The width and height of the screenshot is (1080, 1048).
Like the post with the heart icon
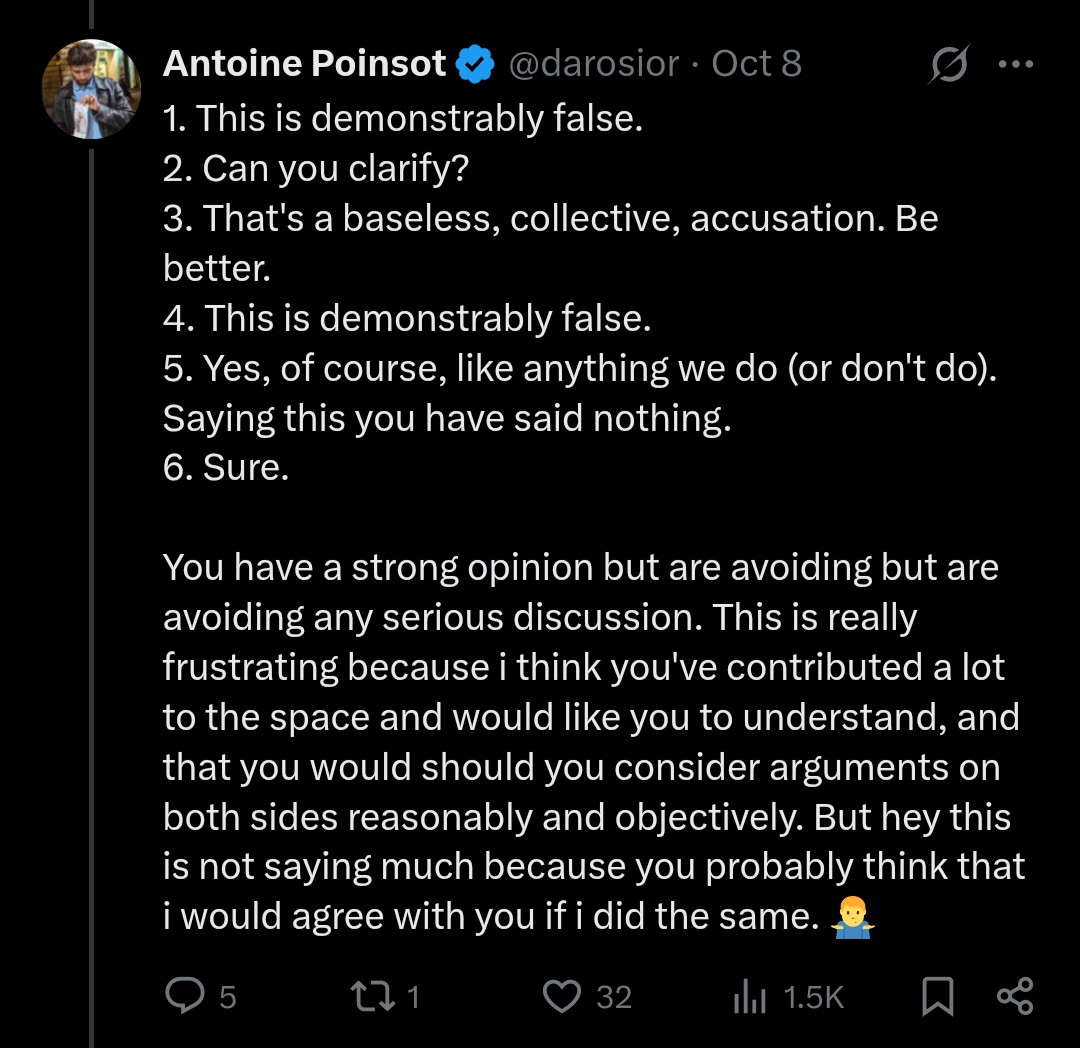(x=562, y=996)
